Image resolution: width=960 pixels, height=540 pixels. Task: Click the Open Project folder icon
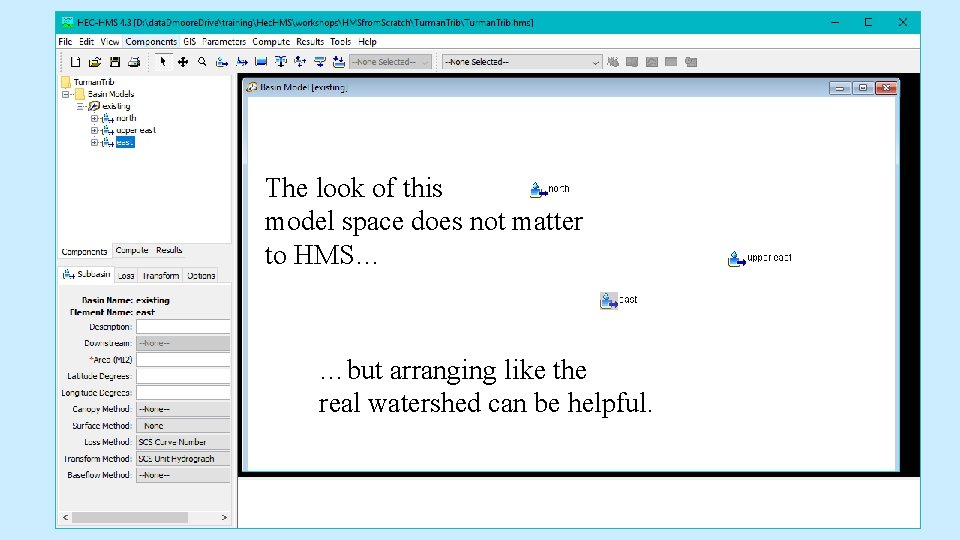(95, 62)
